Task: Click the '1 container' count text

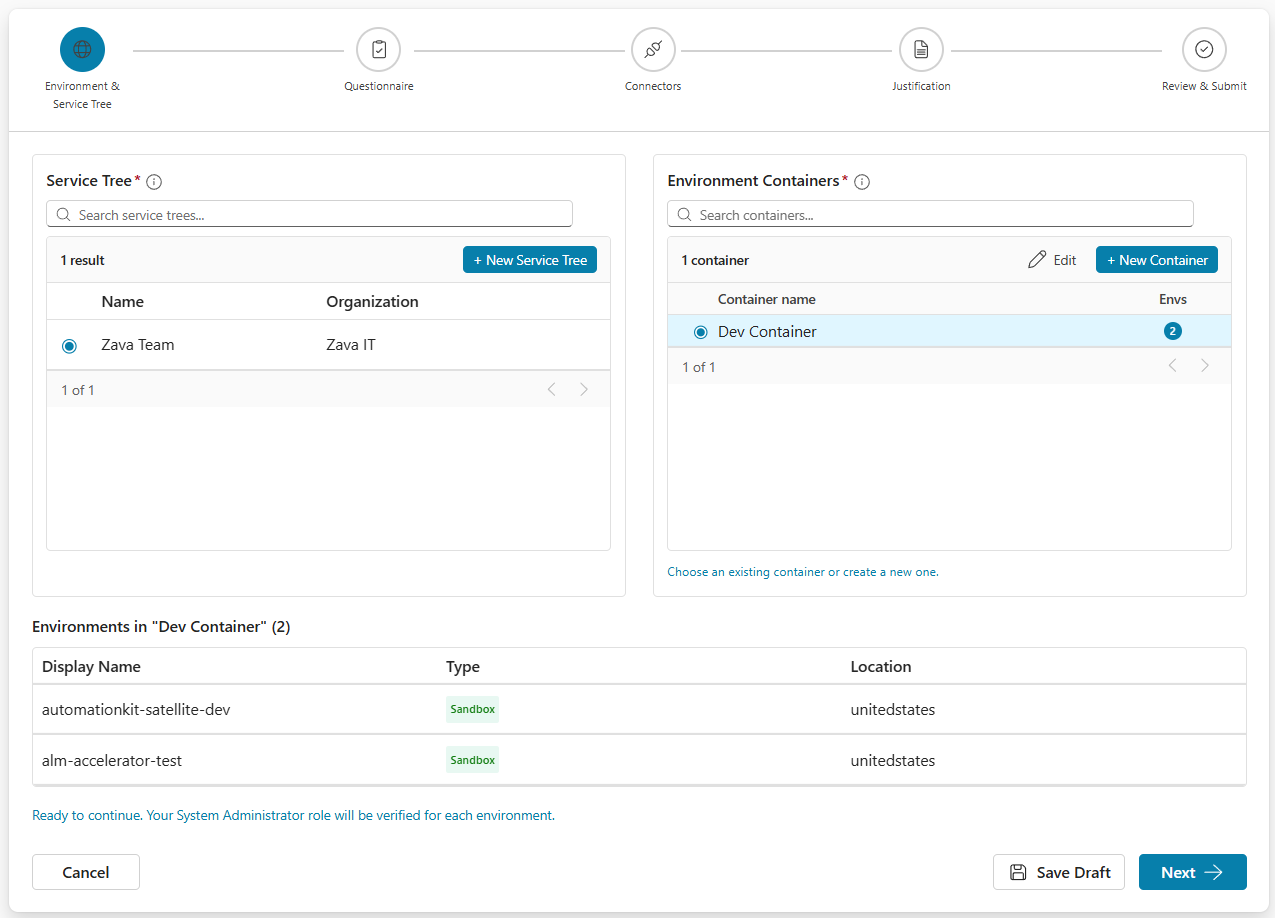Action: click(x=715, y=260)
